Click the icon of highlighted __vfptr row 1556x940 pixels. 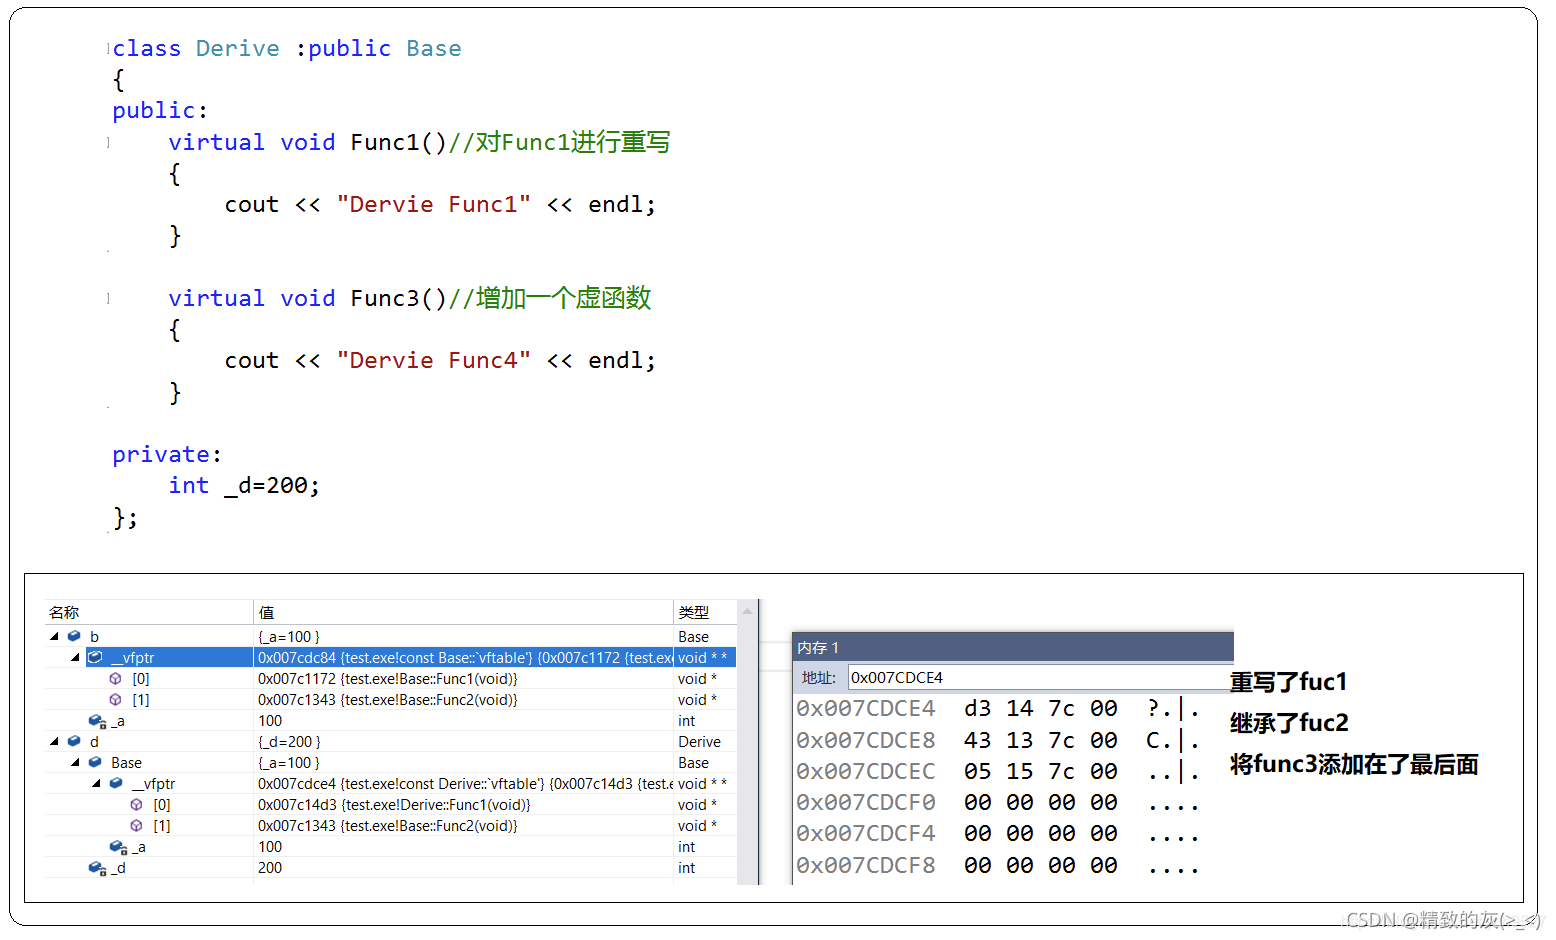coord(95,657)
